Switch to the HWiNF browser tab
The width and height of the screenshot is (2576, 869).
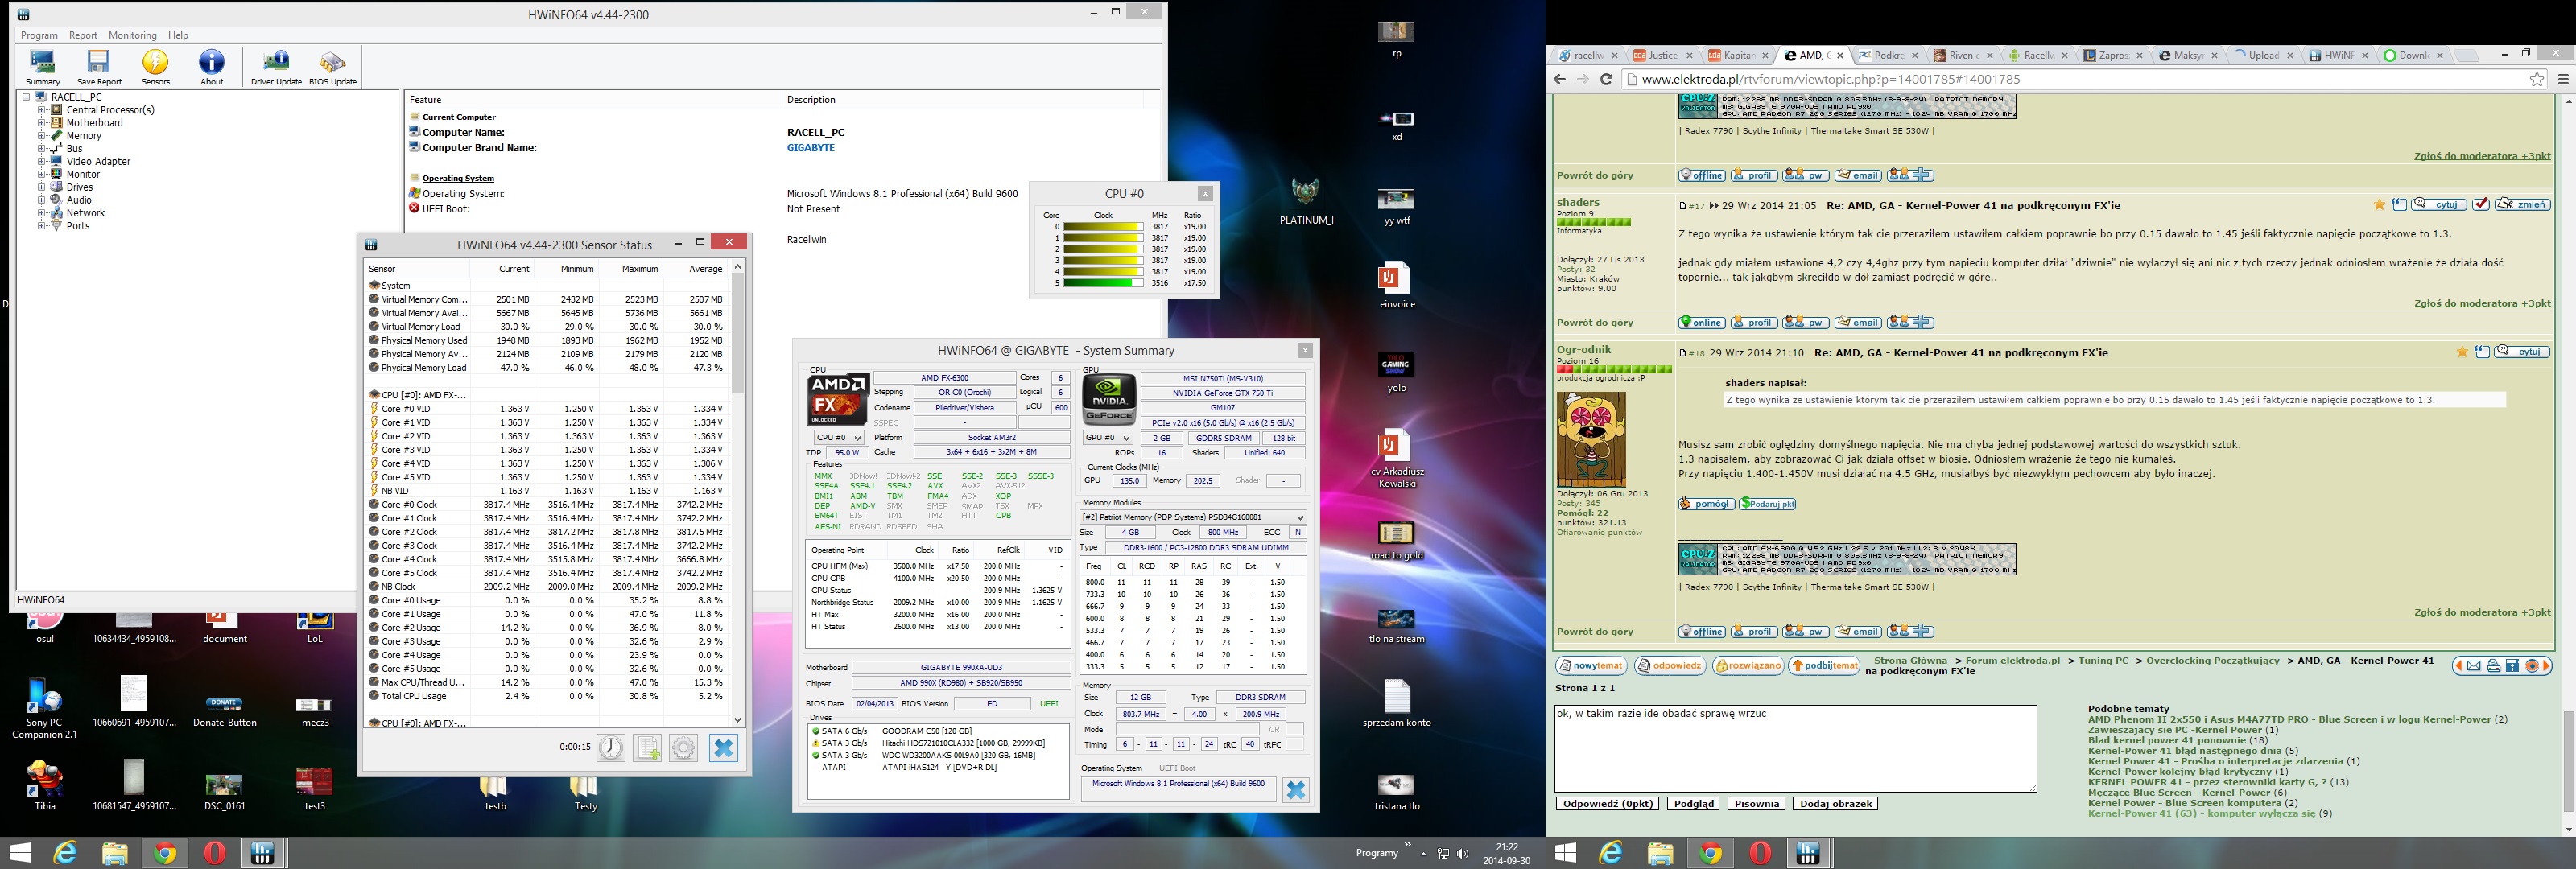click(2334, 56)
